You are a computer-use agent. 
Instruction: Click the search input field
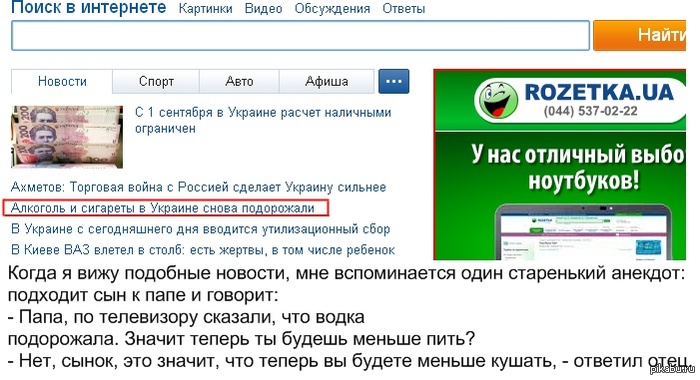(300, 35)
